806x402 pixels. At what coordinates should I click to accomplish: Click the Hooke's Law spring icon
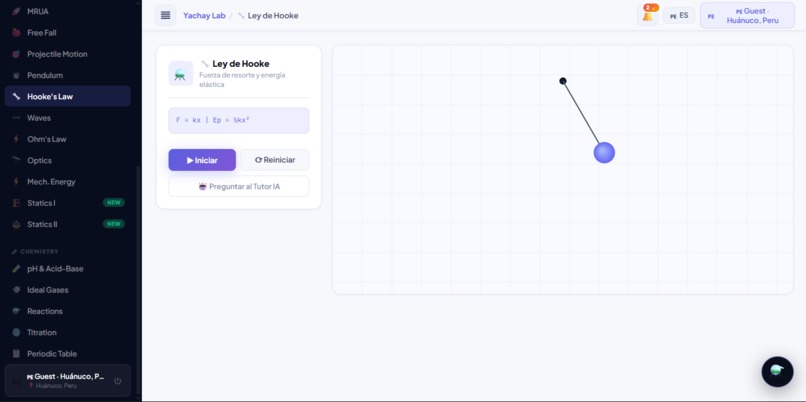click(x=16, y=97)
